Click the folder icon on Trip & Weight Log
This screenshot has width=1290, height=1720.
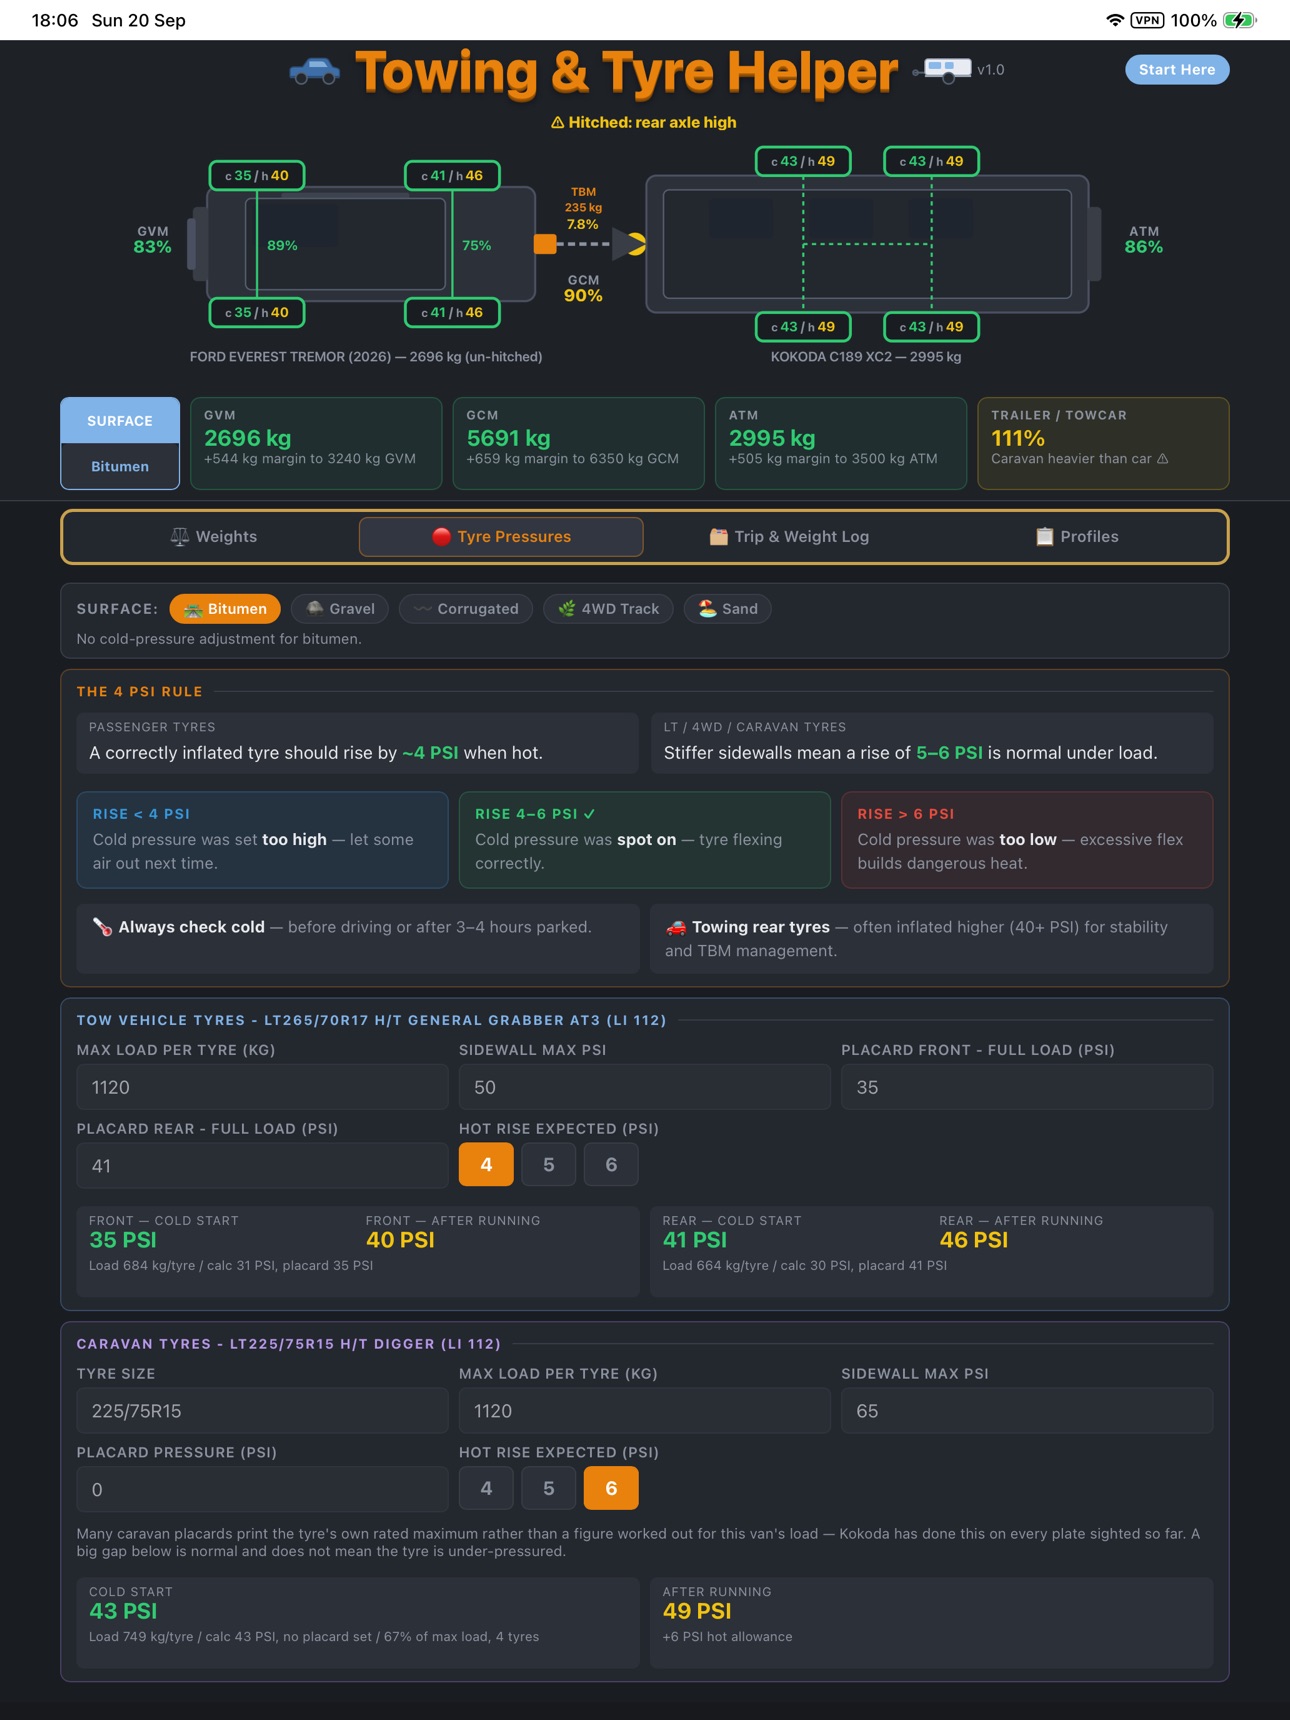(x=718, y=537)
